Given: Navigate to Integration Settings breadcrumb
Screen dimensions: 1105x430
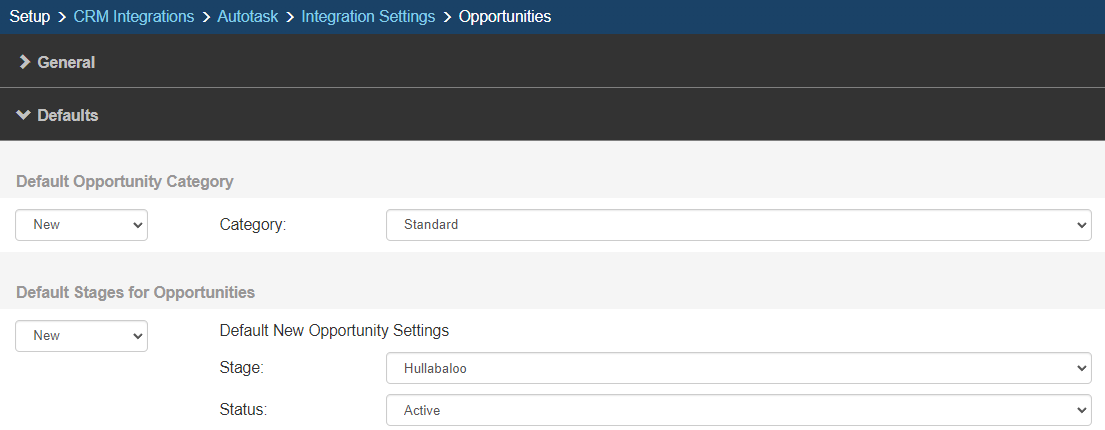Looking at the screenshot, I should coord(368,16).
